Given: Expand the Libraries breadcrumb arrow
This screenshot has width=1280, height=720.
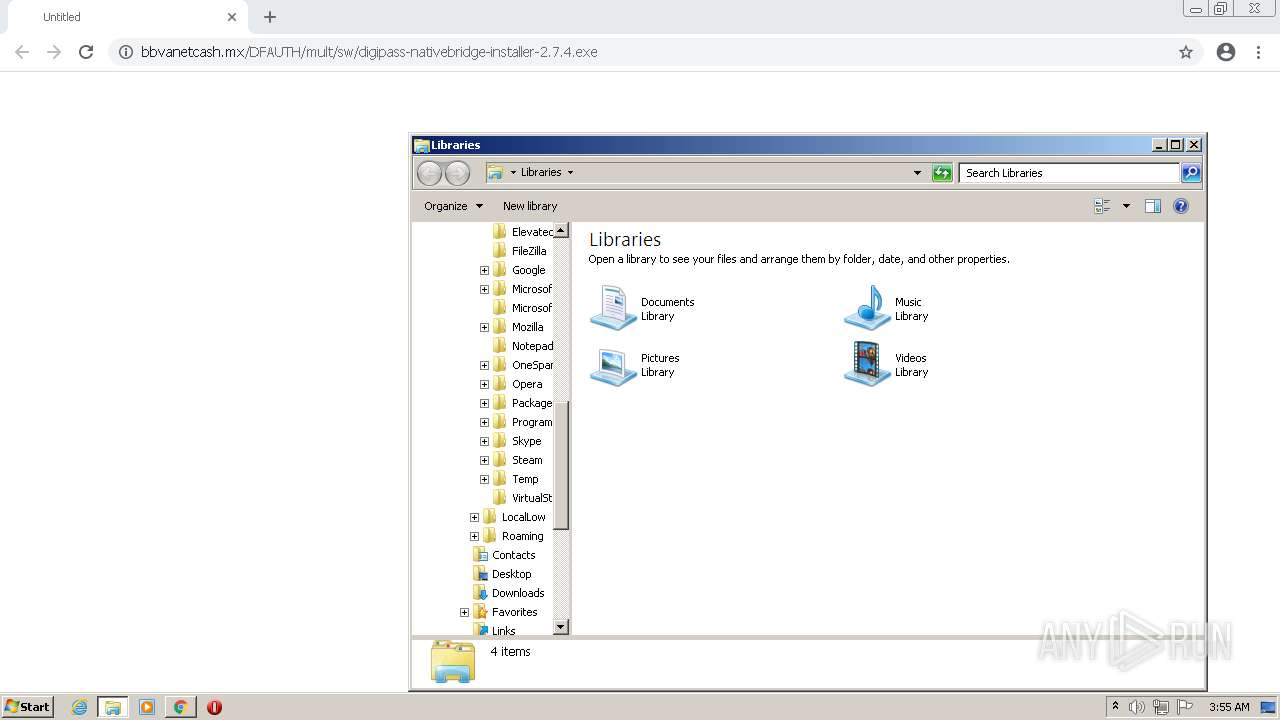Looking at the screenshot, I should (570, 173).
